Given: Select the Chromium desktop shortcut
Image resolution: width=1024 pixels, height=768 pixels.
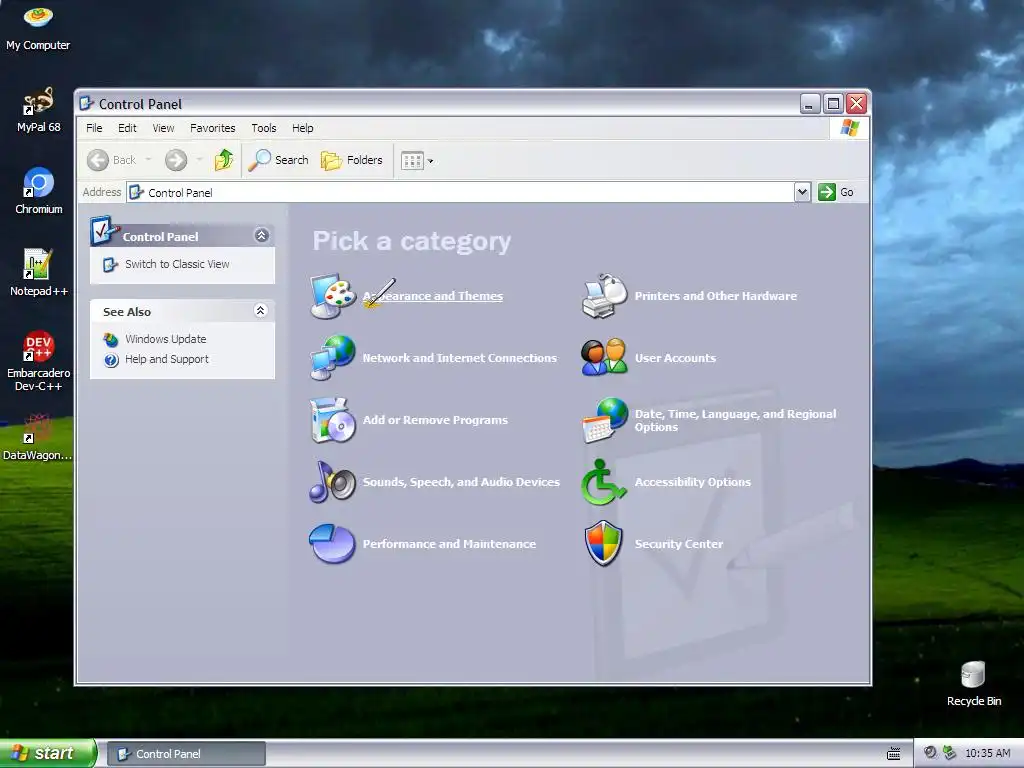Looking at the screenshot, I should (x=38, y=191).
